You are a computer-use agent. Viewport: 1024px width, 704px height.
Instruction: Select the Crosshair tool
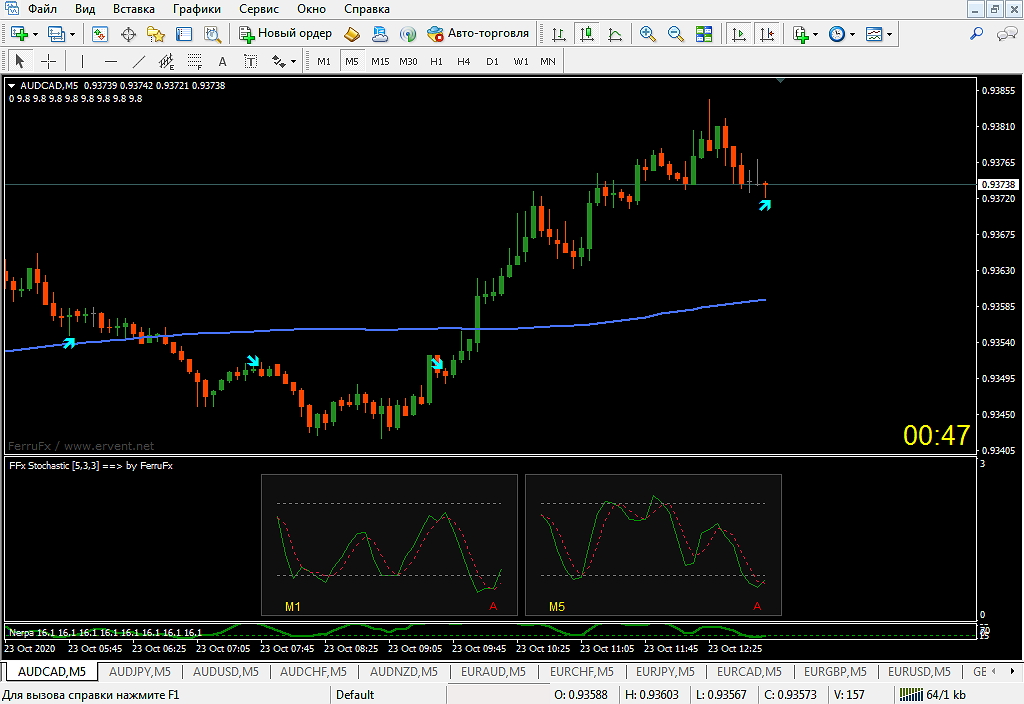(48, 61)
